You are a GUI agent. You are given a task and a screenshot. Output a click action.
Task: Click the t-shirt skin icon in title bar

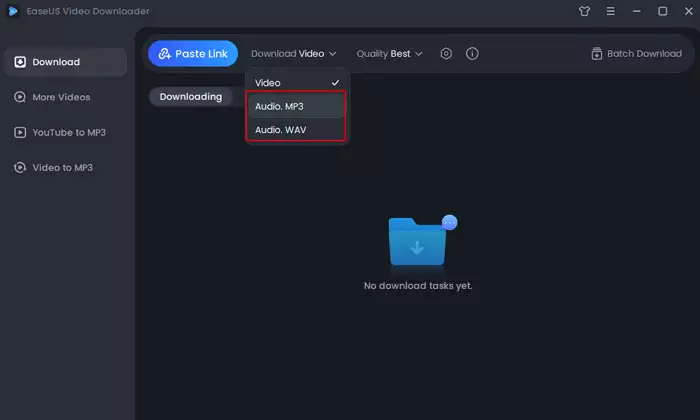[x=584, y=11]
